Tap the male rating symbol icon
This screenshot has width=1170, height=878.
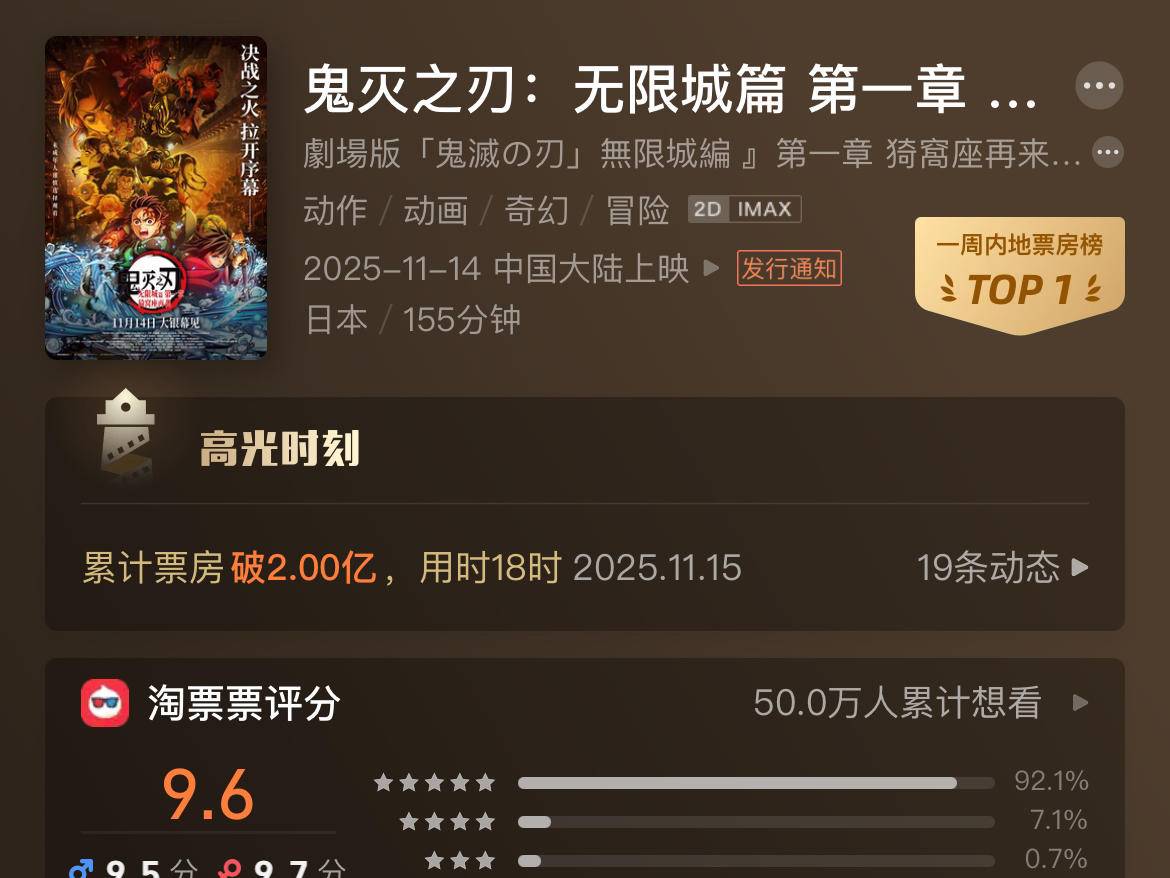click(x=81, y=869)
